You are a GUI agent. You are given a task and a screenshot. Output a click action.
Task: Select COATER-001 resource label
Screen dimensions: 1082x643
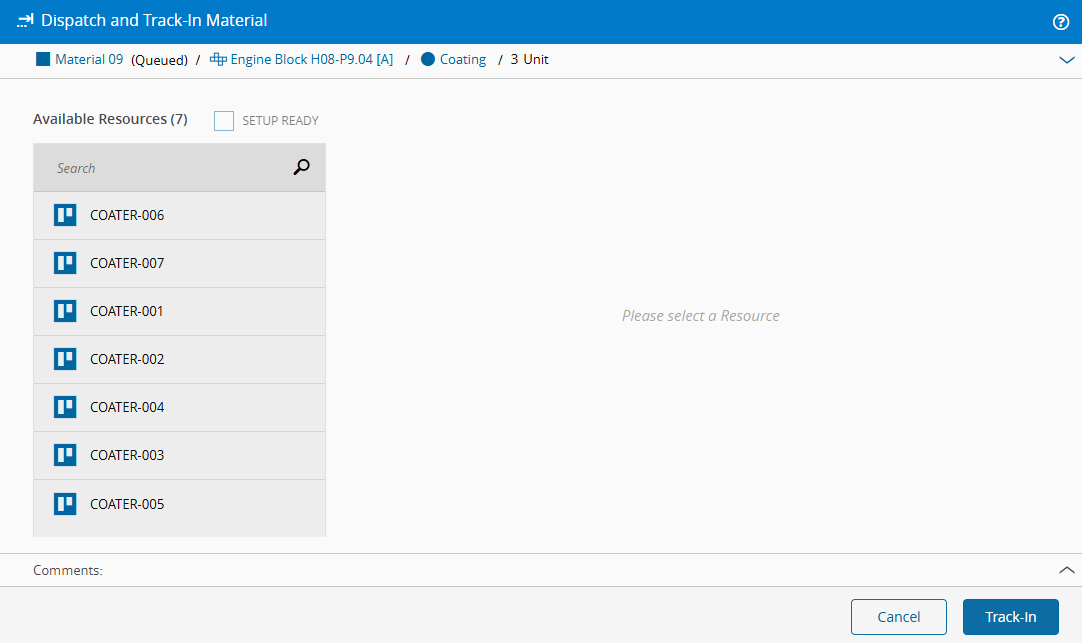click(x=127, y=311)
